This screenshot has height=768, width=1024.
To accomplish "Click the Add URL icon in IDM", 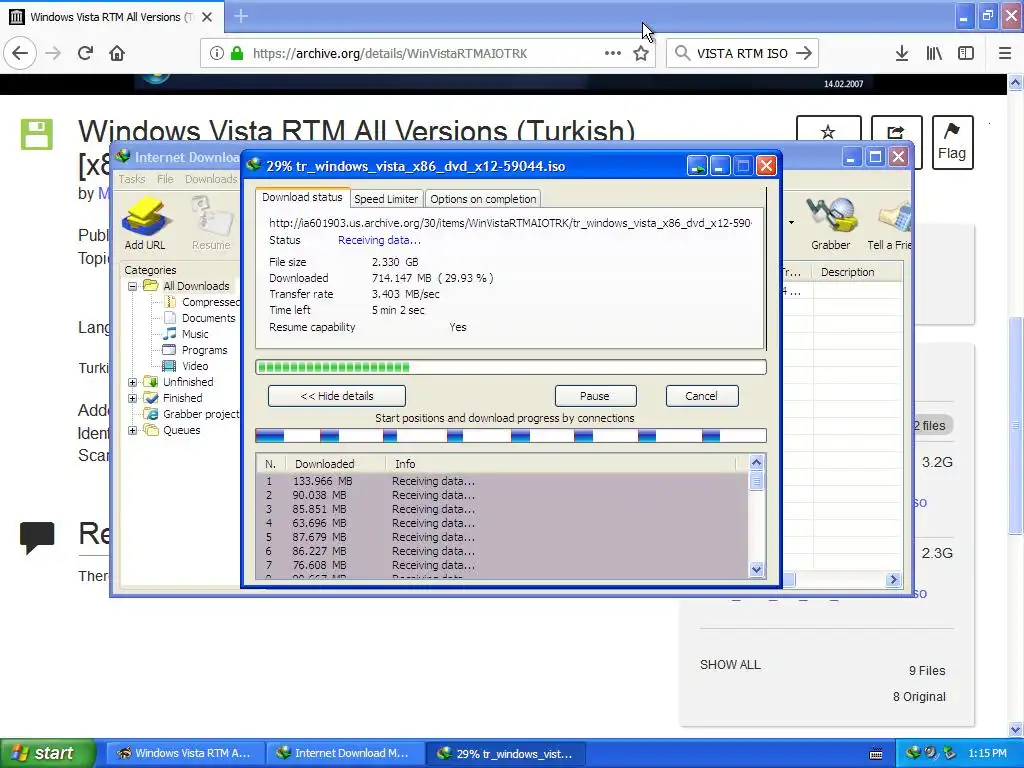I will pyautogui.click(x=145, y=224).
